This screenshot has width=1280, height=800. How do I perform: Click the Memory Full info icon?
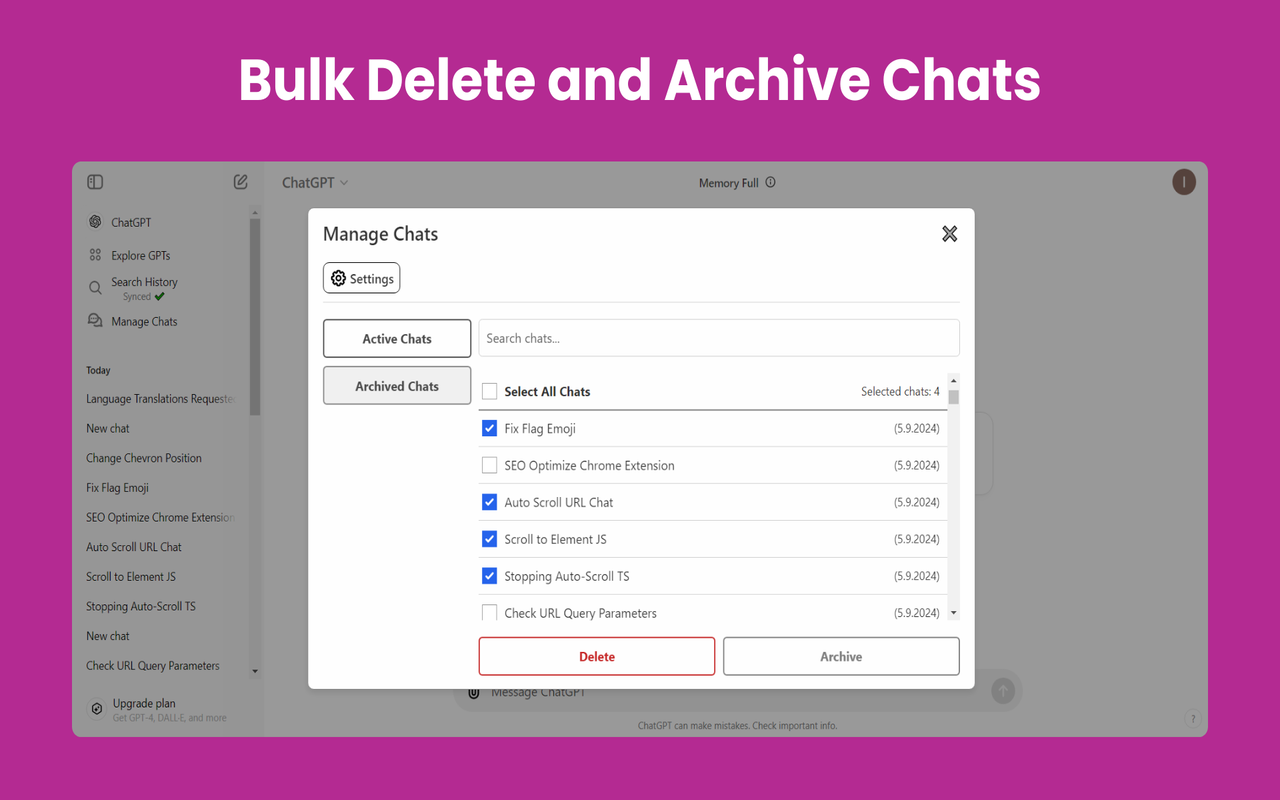pyautogui.click(x=770, y=183)
